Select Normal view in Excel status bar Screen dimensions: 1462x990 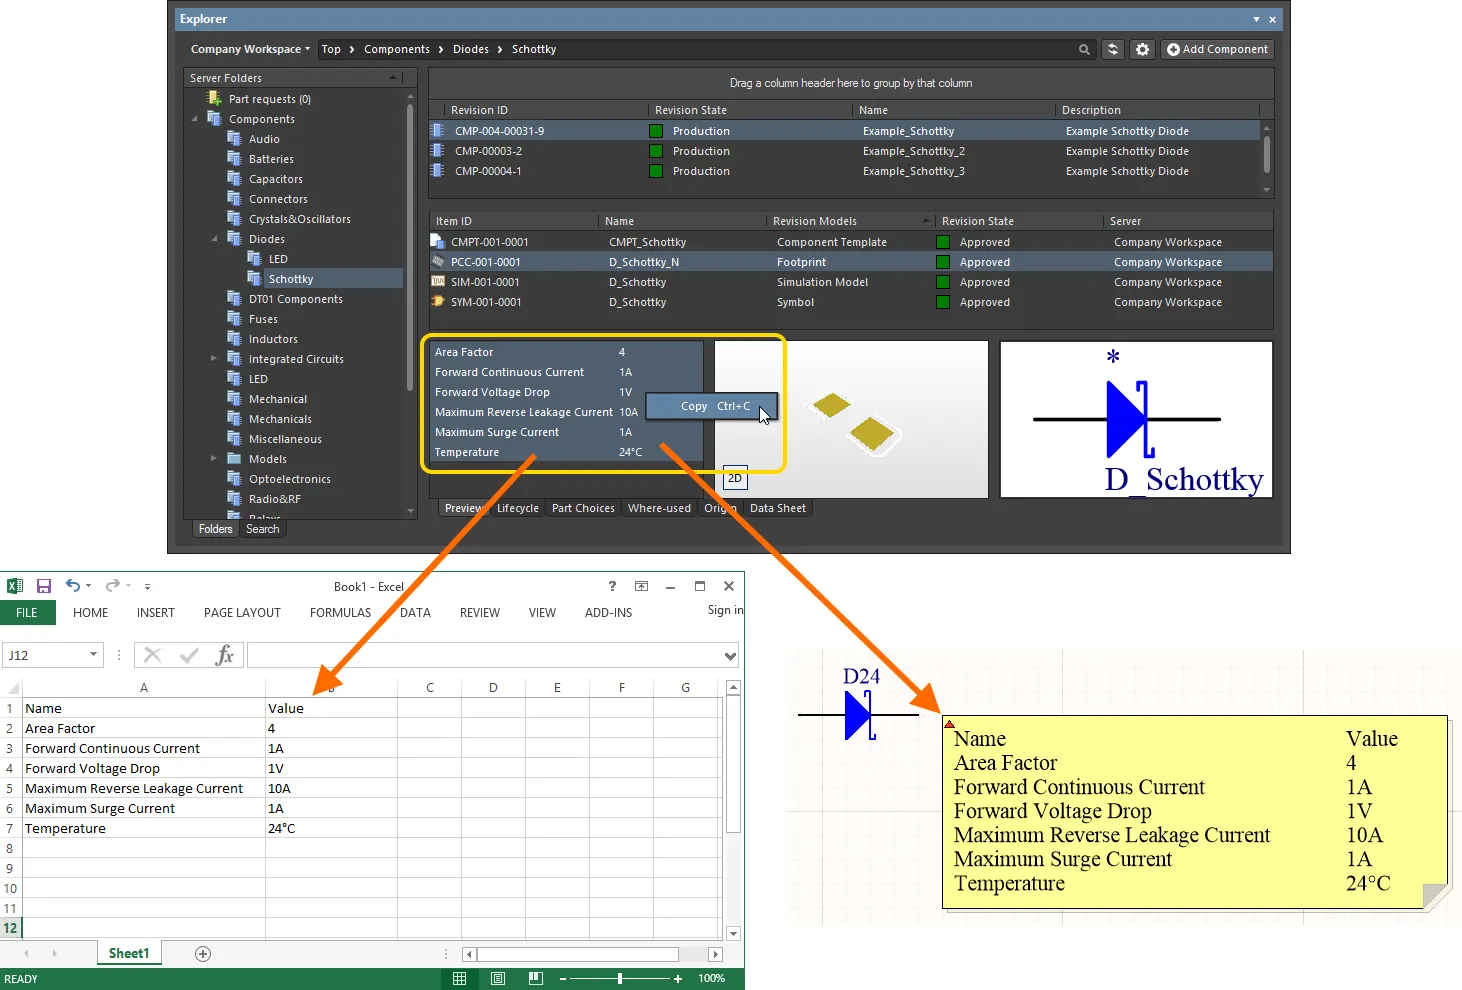point(460,978)
